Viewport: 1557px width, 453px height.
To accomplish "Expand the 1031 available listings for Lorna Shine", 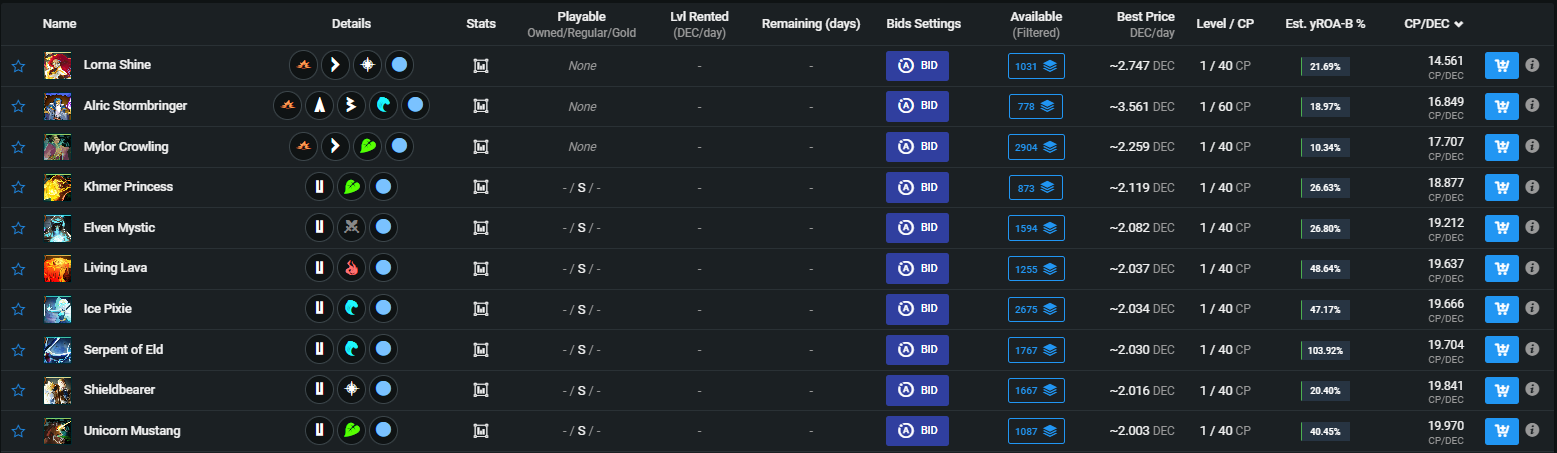I will 1036,66.
